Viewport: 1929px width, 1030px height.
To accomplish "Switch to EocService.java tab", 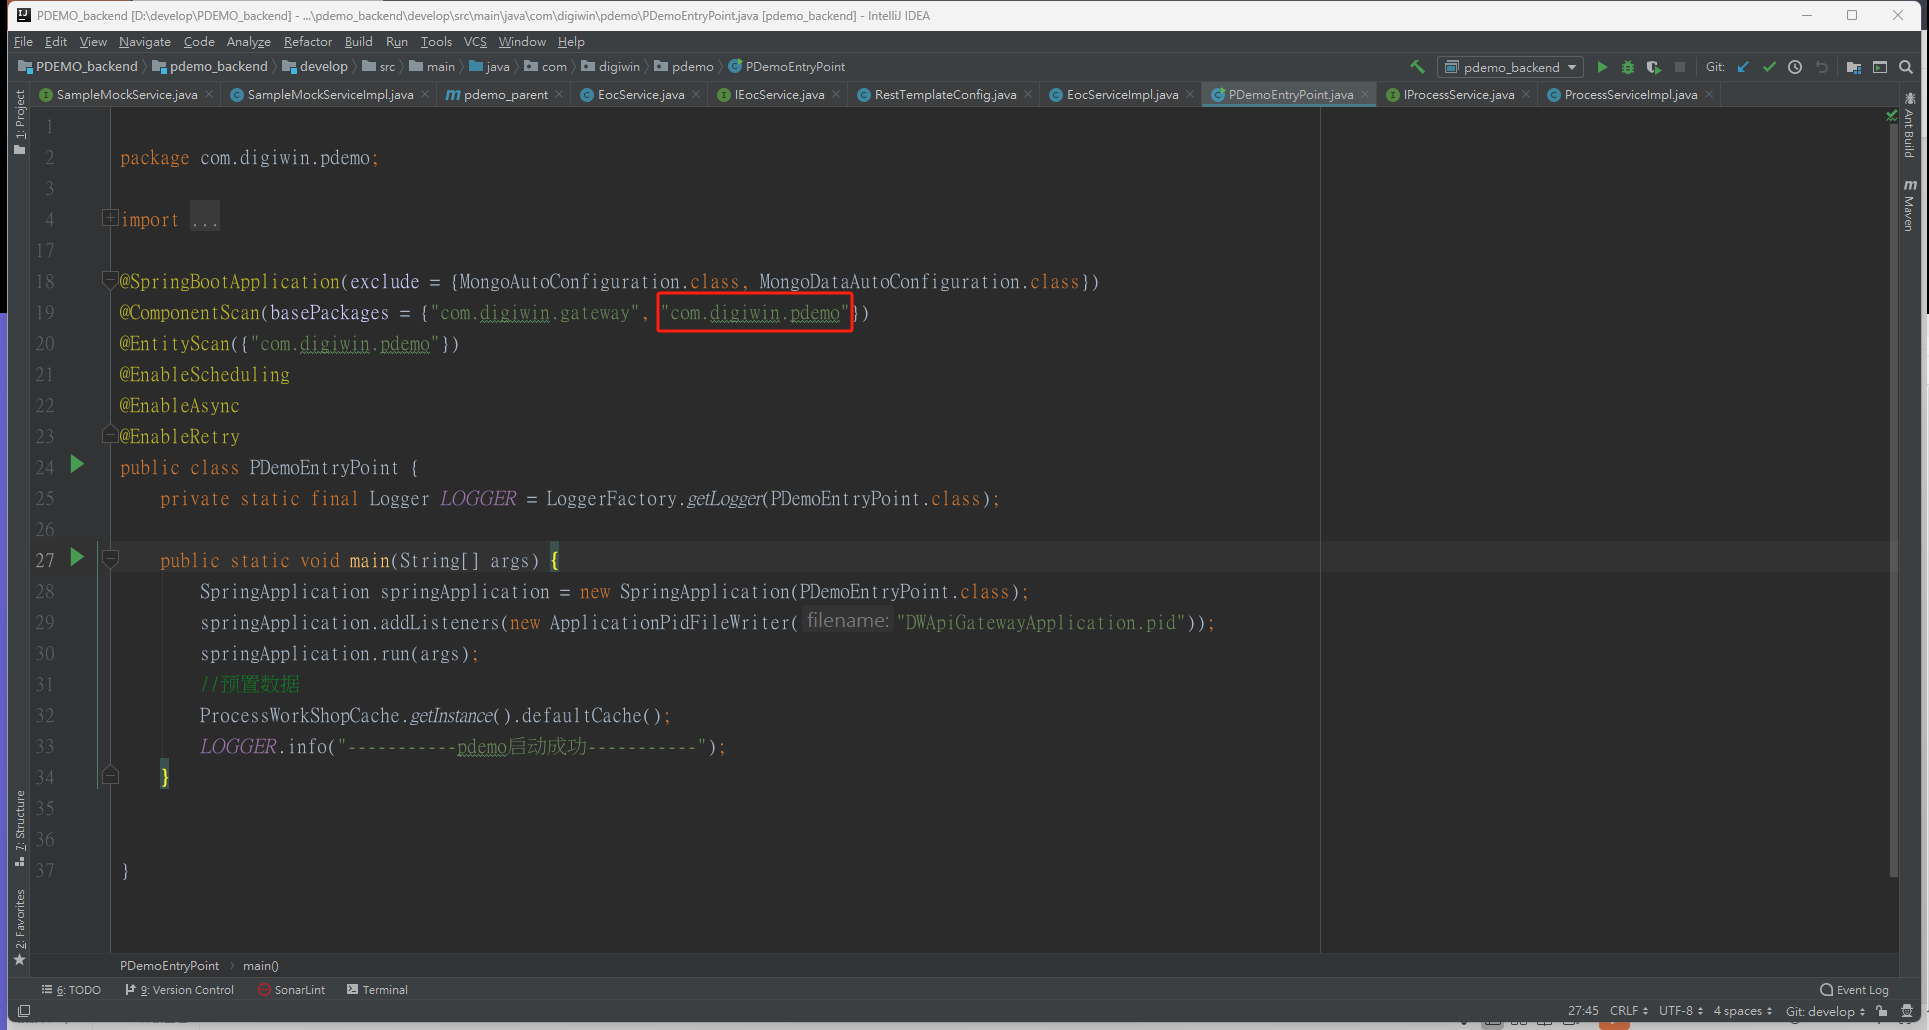I will [641, 95].
